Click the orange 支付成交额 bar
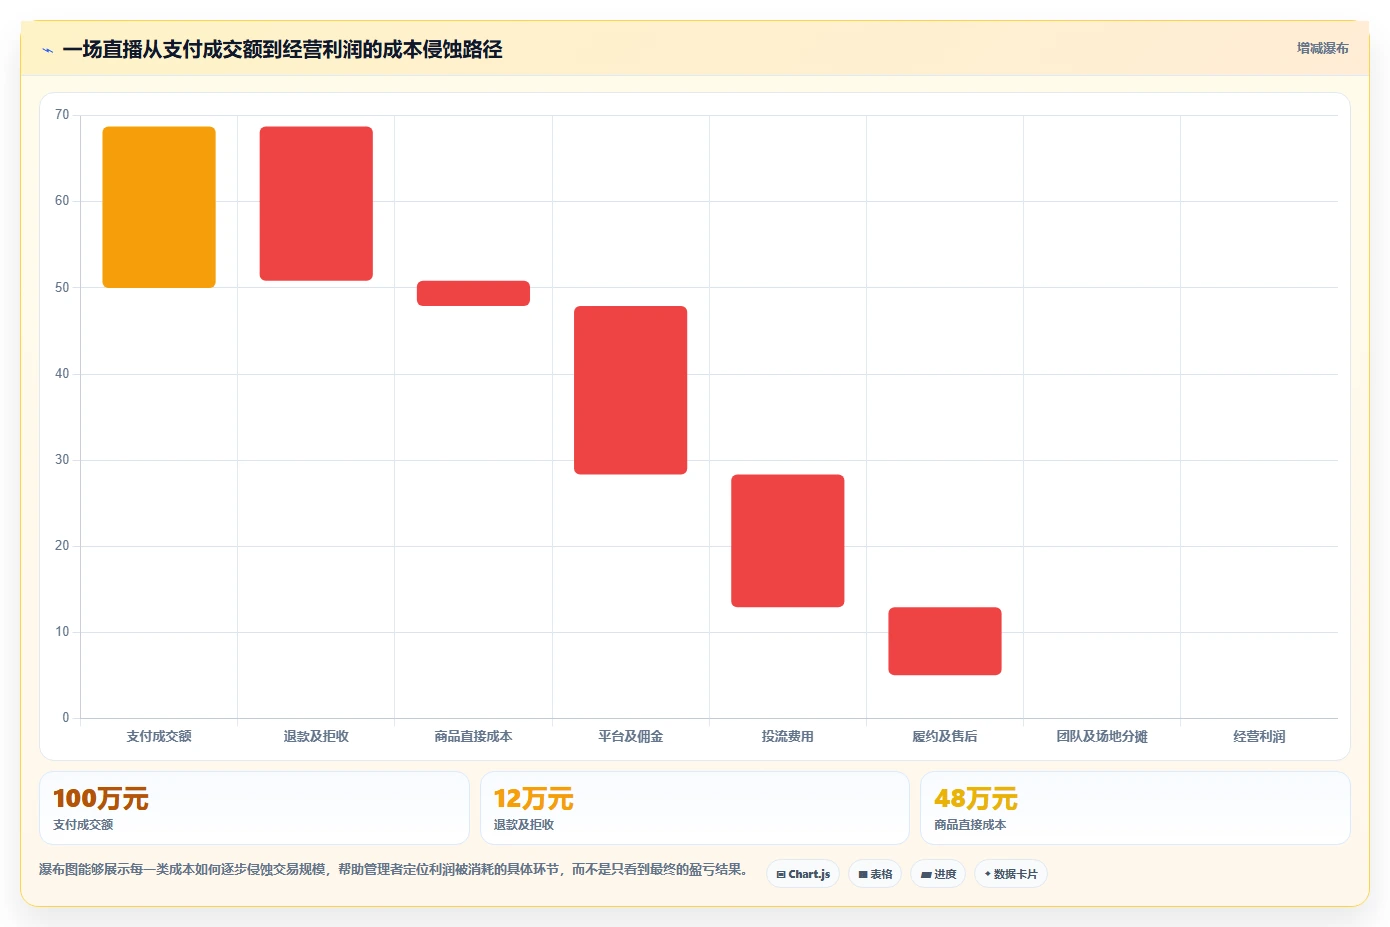This screenshot has width=1390, height=927. [x=159, y=207]
